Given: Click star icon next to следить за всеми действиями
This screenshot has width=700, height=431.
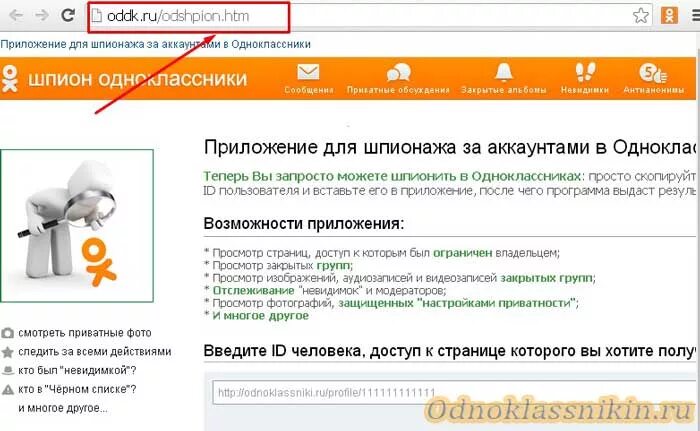Looking at the screenshot, I should click(x=7, y=352).
